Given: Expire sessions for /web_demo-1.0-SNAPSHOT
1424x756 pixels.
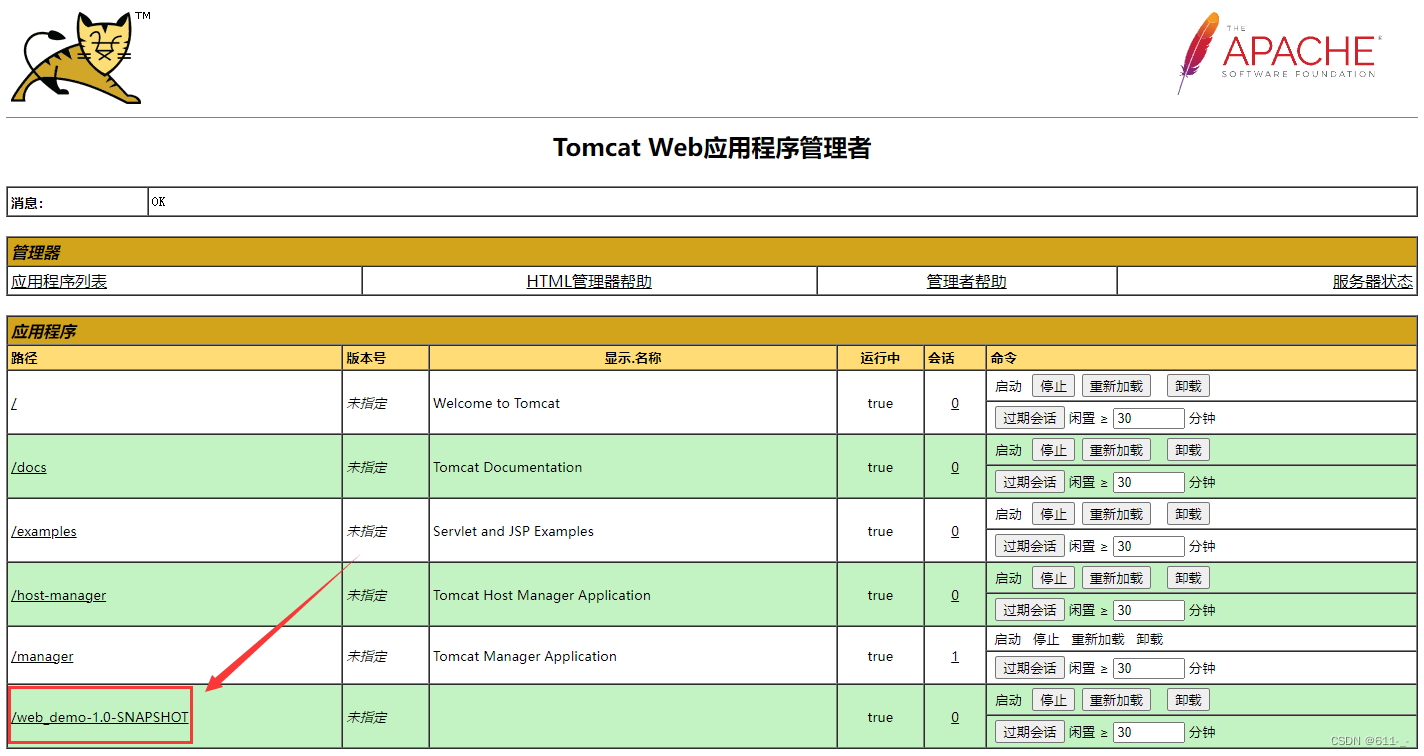Looking at the screenshot, I should click(x=1030, y=732).
